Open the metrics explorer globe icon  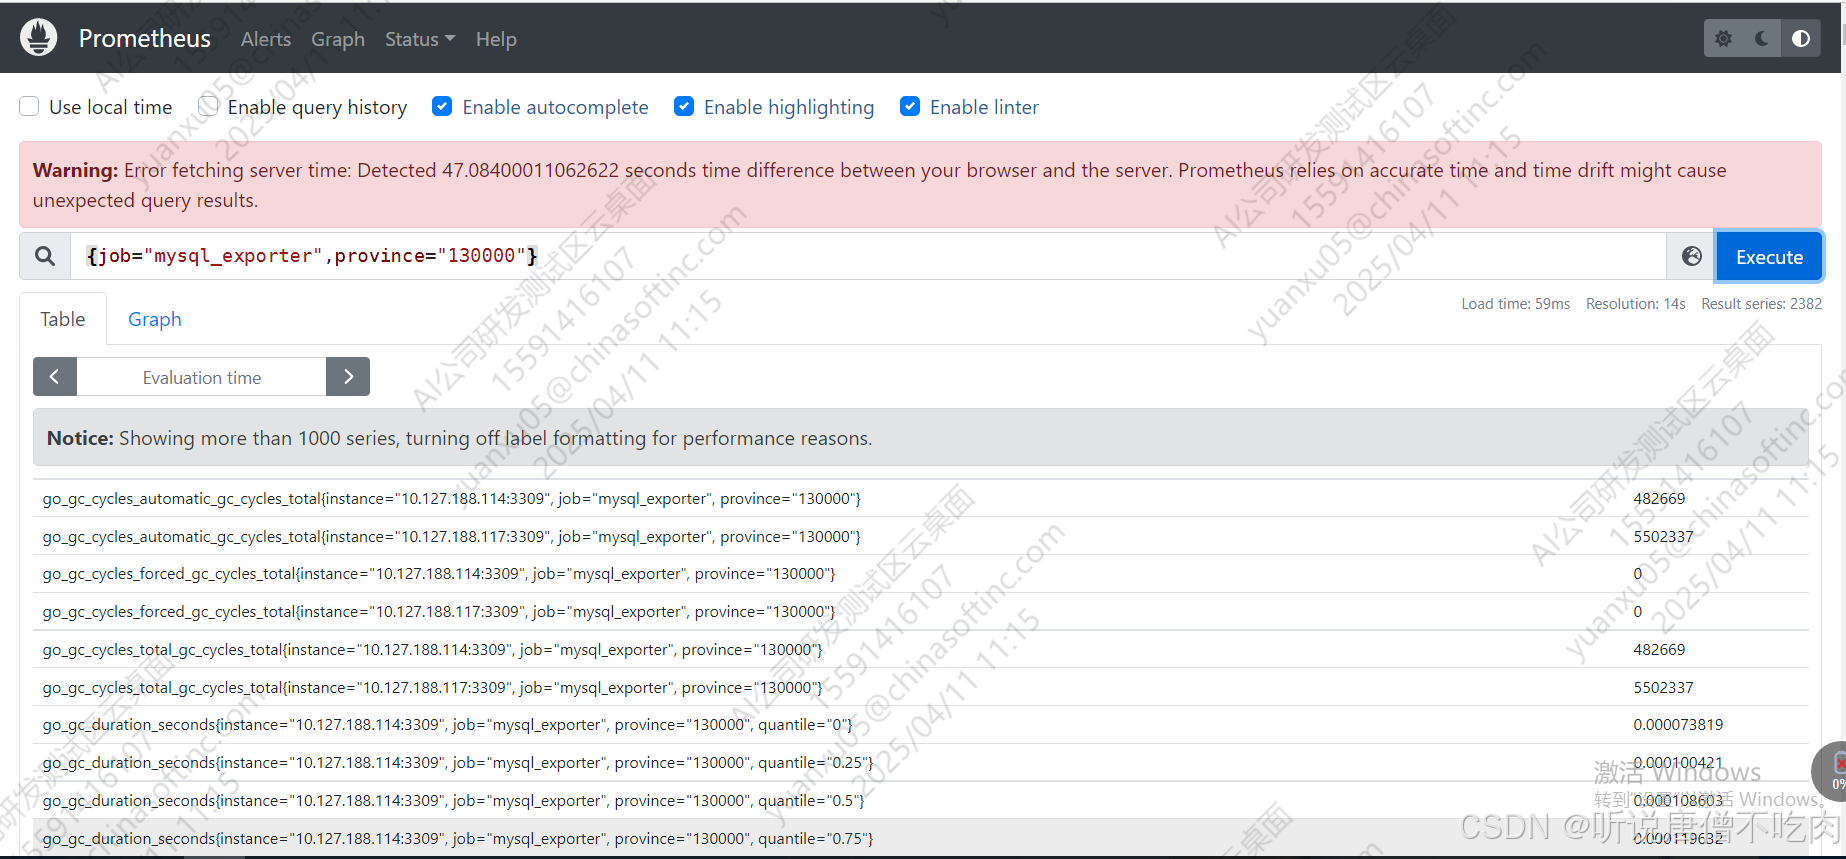pos(1692,256)
